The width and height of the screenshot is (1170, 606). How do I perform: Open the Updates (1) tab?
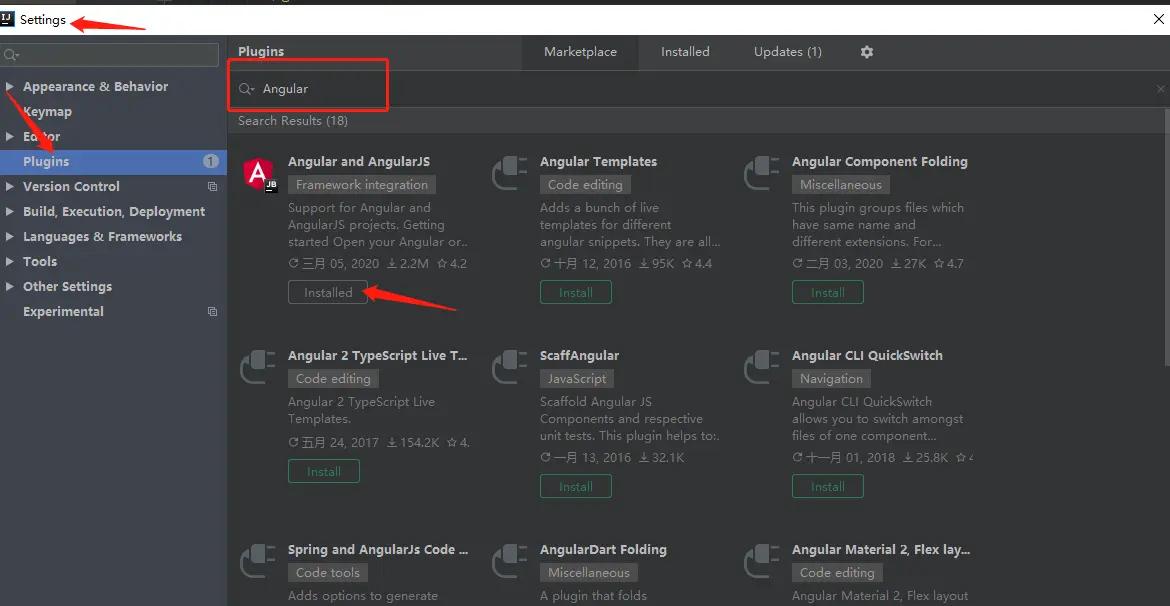(787, 52)
